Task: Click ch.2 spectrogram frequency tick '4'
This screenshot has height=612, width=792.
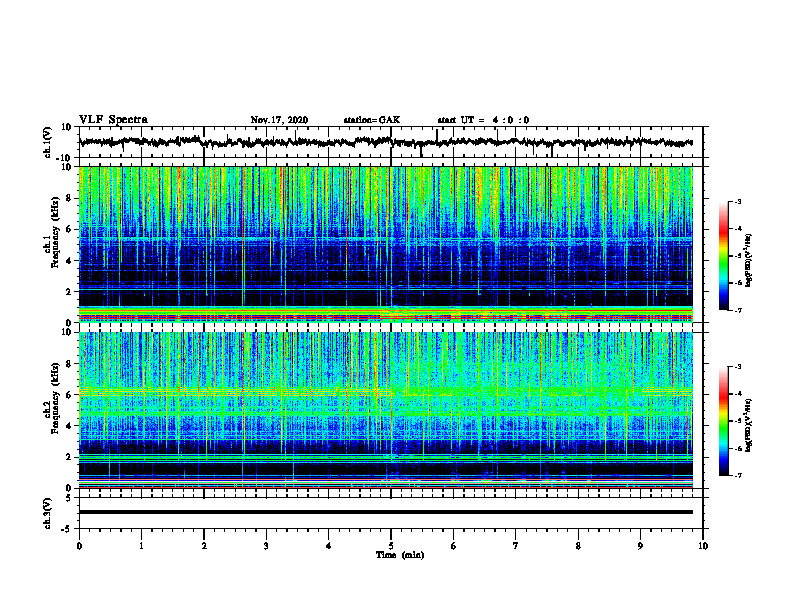Action: 69,426
